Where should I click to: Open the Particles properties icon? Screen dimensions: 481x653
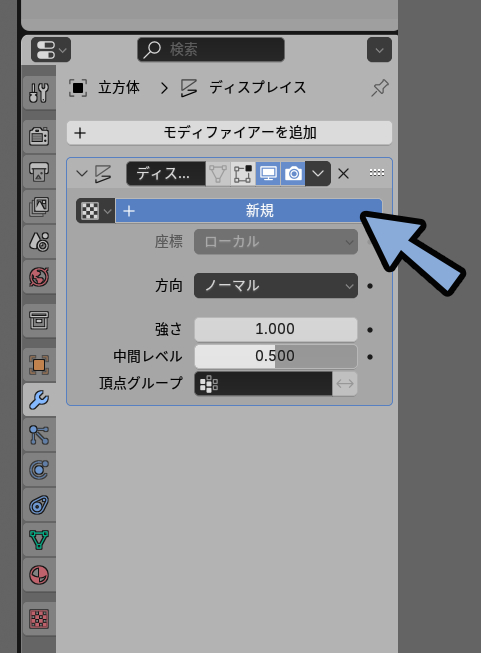pyautogui.click(x=39, y=435)
